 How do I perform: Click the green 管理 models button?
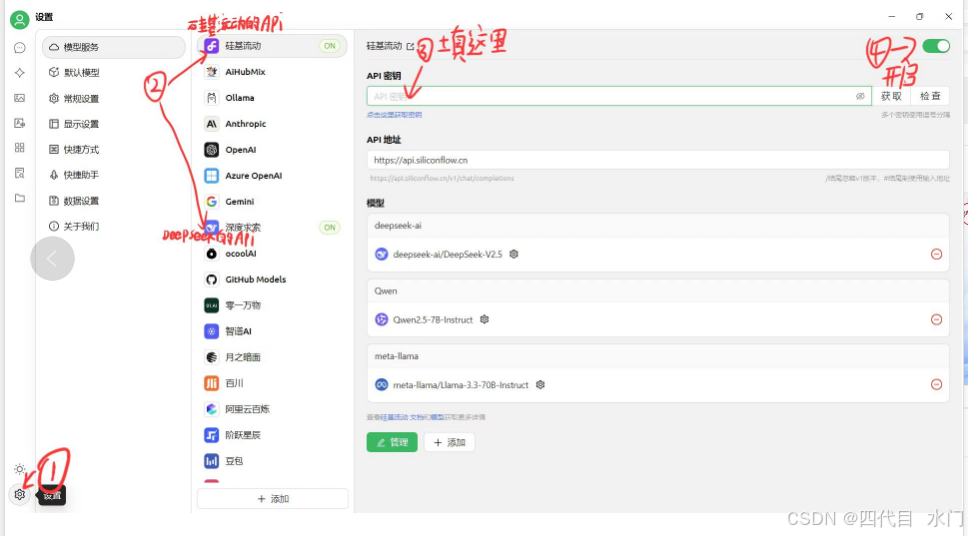(392, 442)
